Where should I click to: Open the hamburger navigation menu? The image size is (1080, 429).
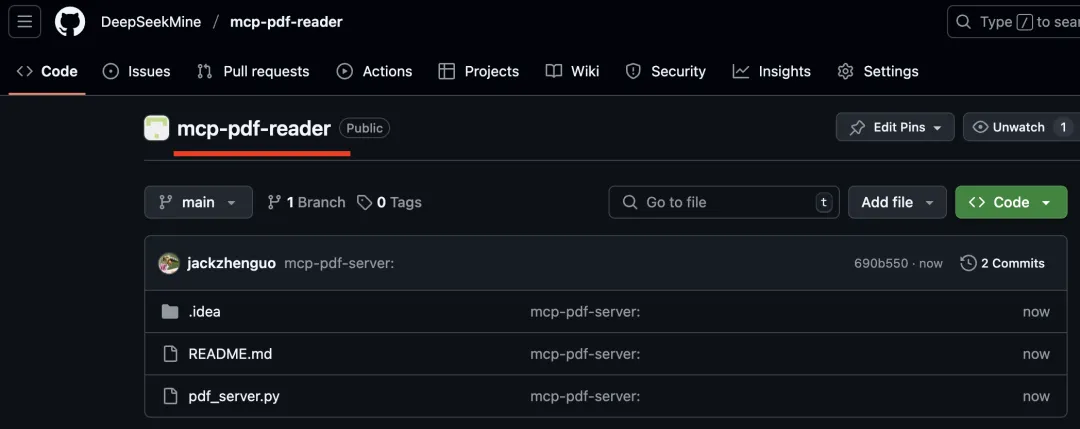25,22
